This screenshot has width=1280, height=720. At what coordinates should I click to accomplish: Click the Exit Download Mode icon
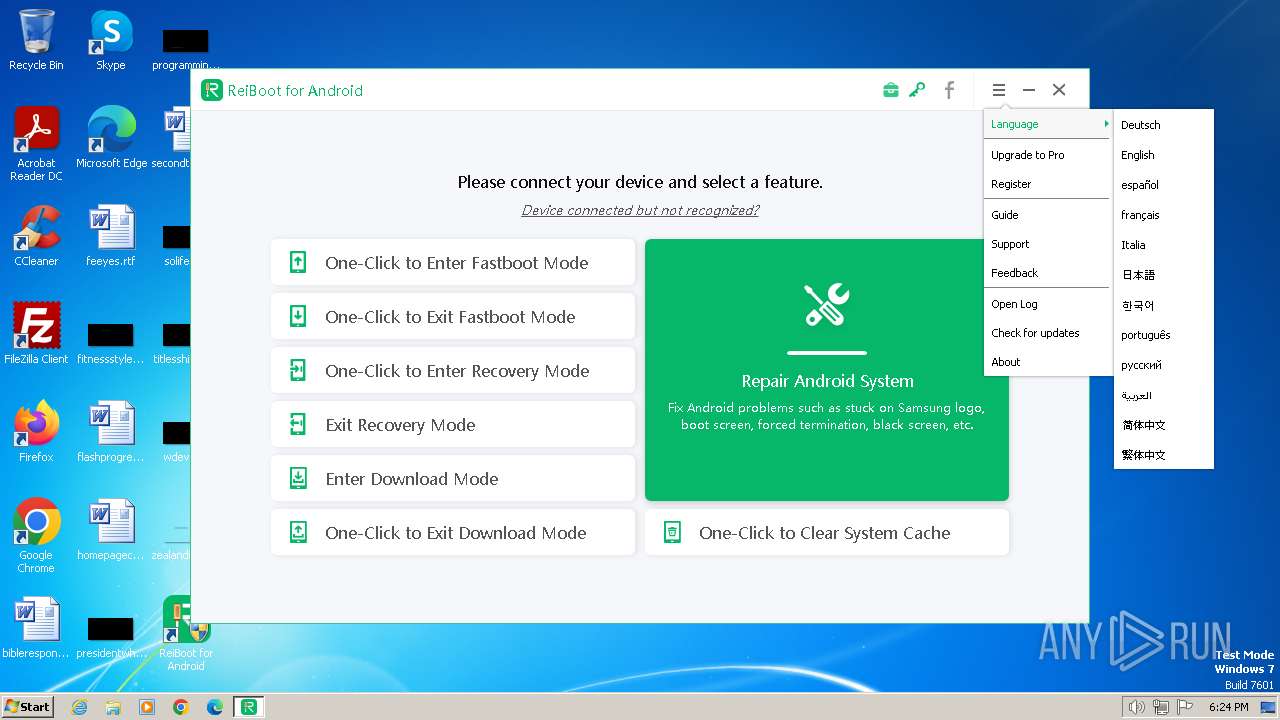[298, 533]
